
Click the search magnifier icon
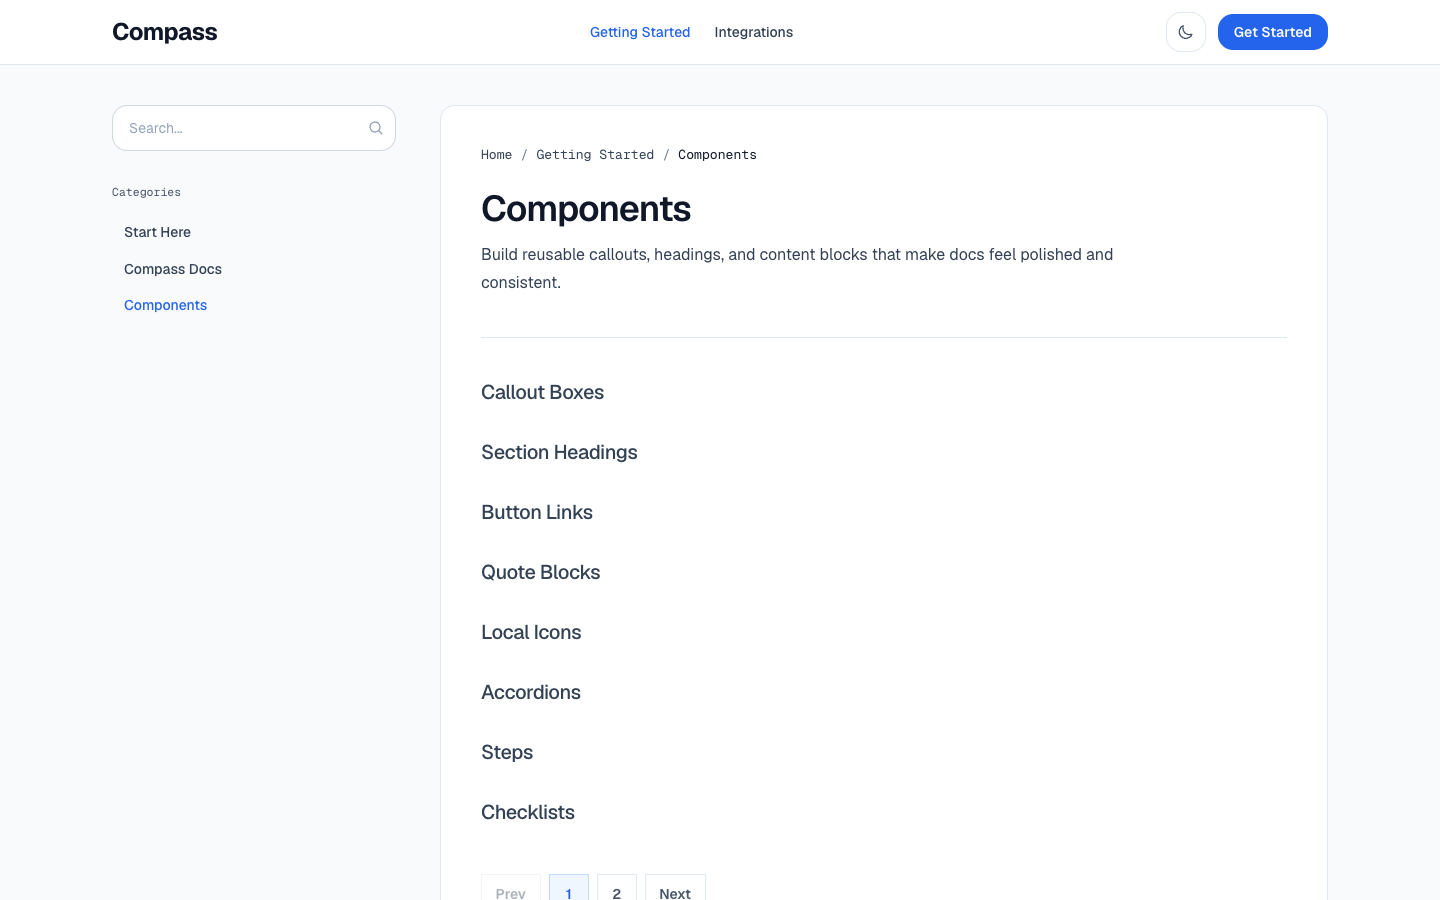point(376,128)
